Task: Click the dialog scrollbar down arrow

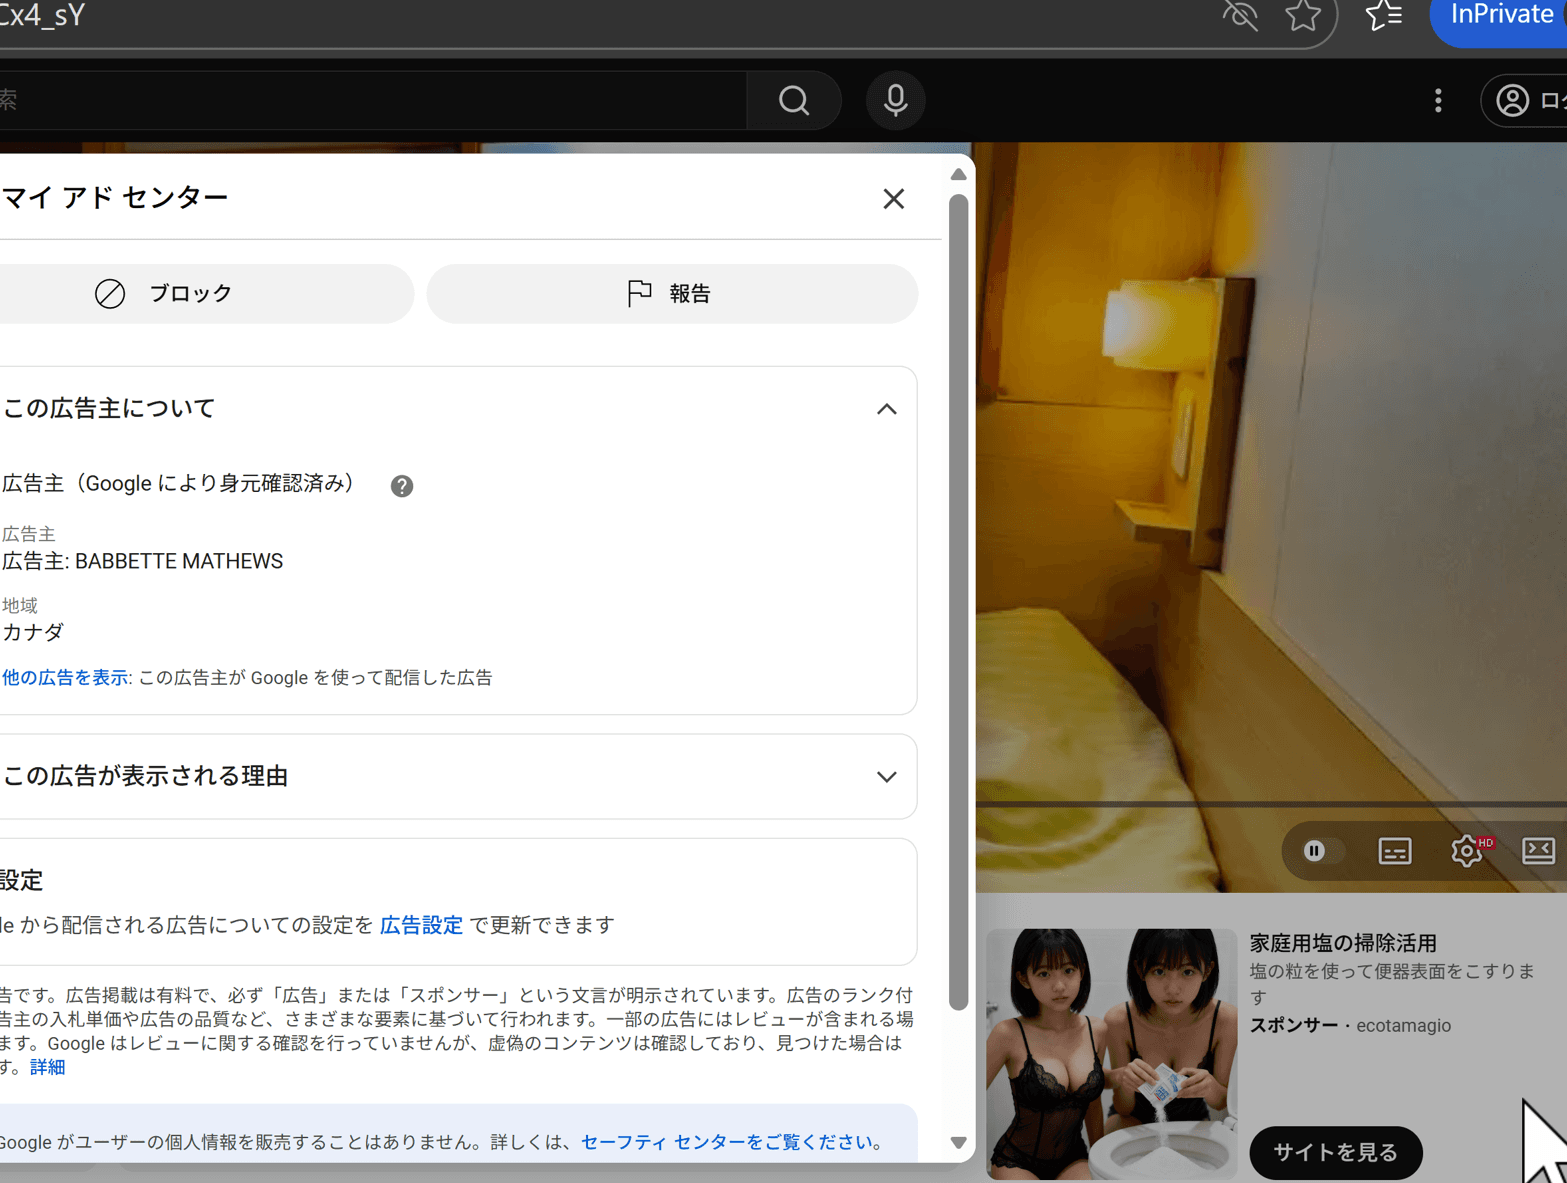Action: tap(958, 1142)
